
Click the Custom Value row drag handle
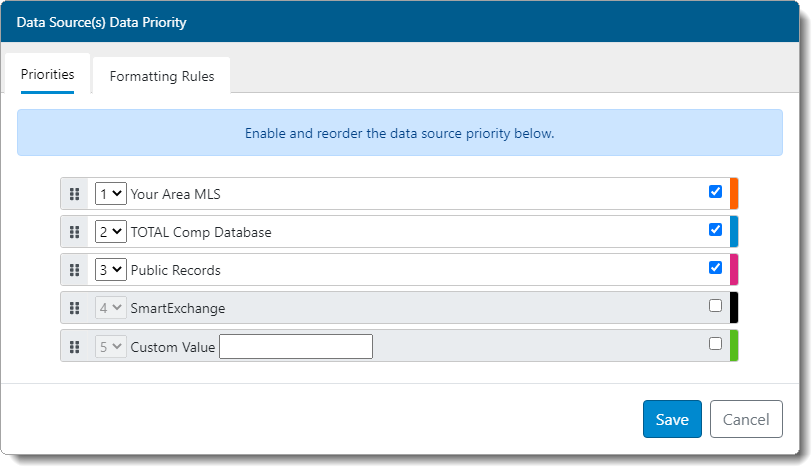pos(75,347)
